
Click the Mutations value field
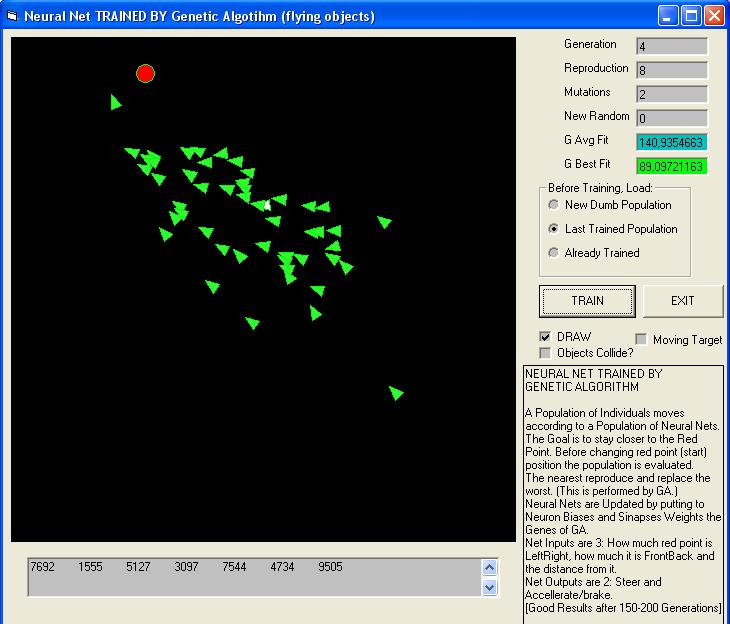point(671,94)
